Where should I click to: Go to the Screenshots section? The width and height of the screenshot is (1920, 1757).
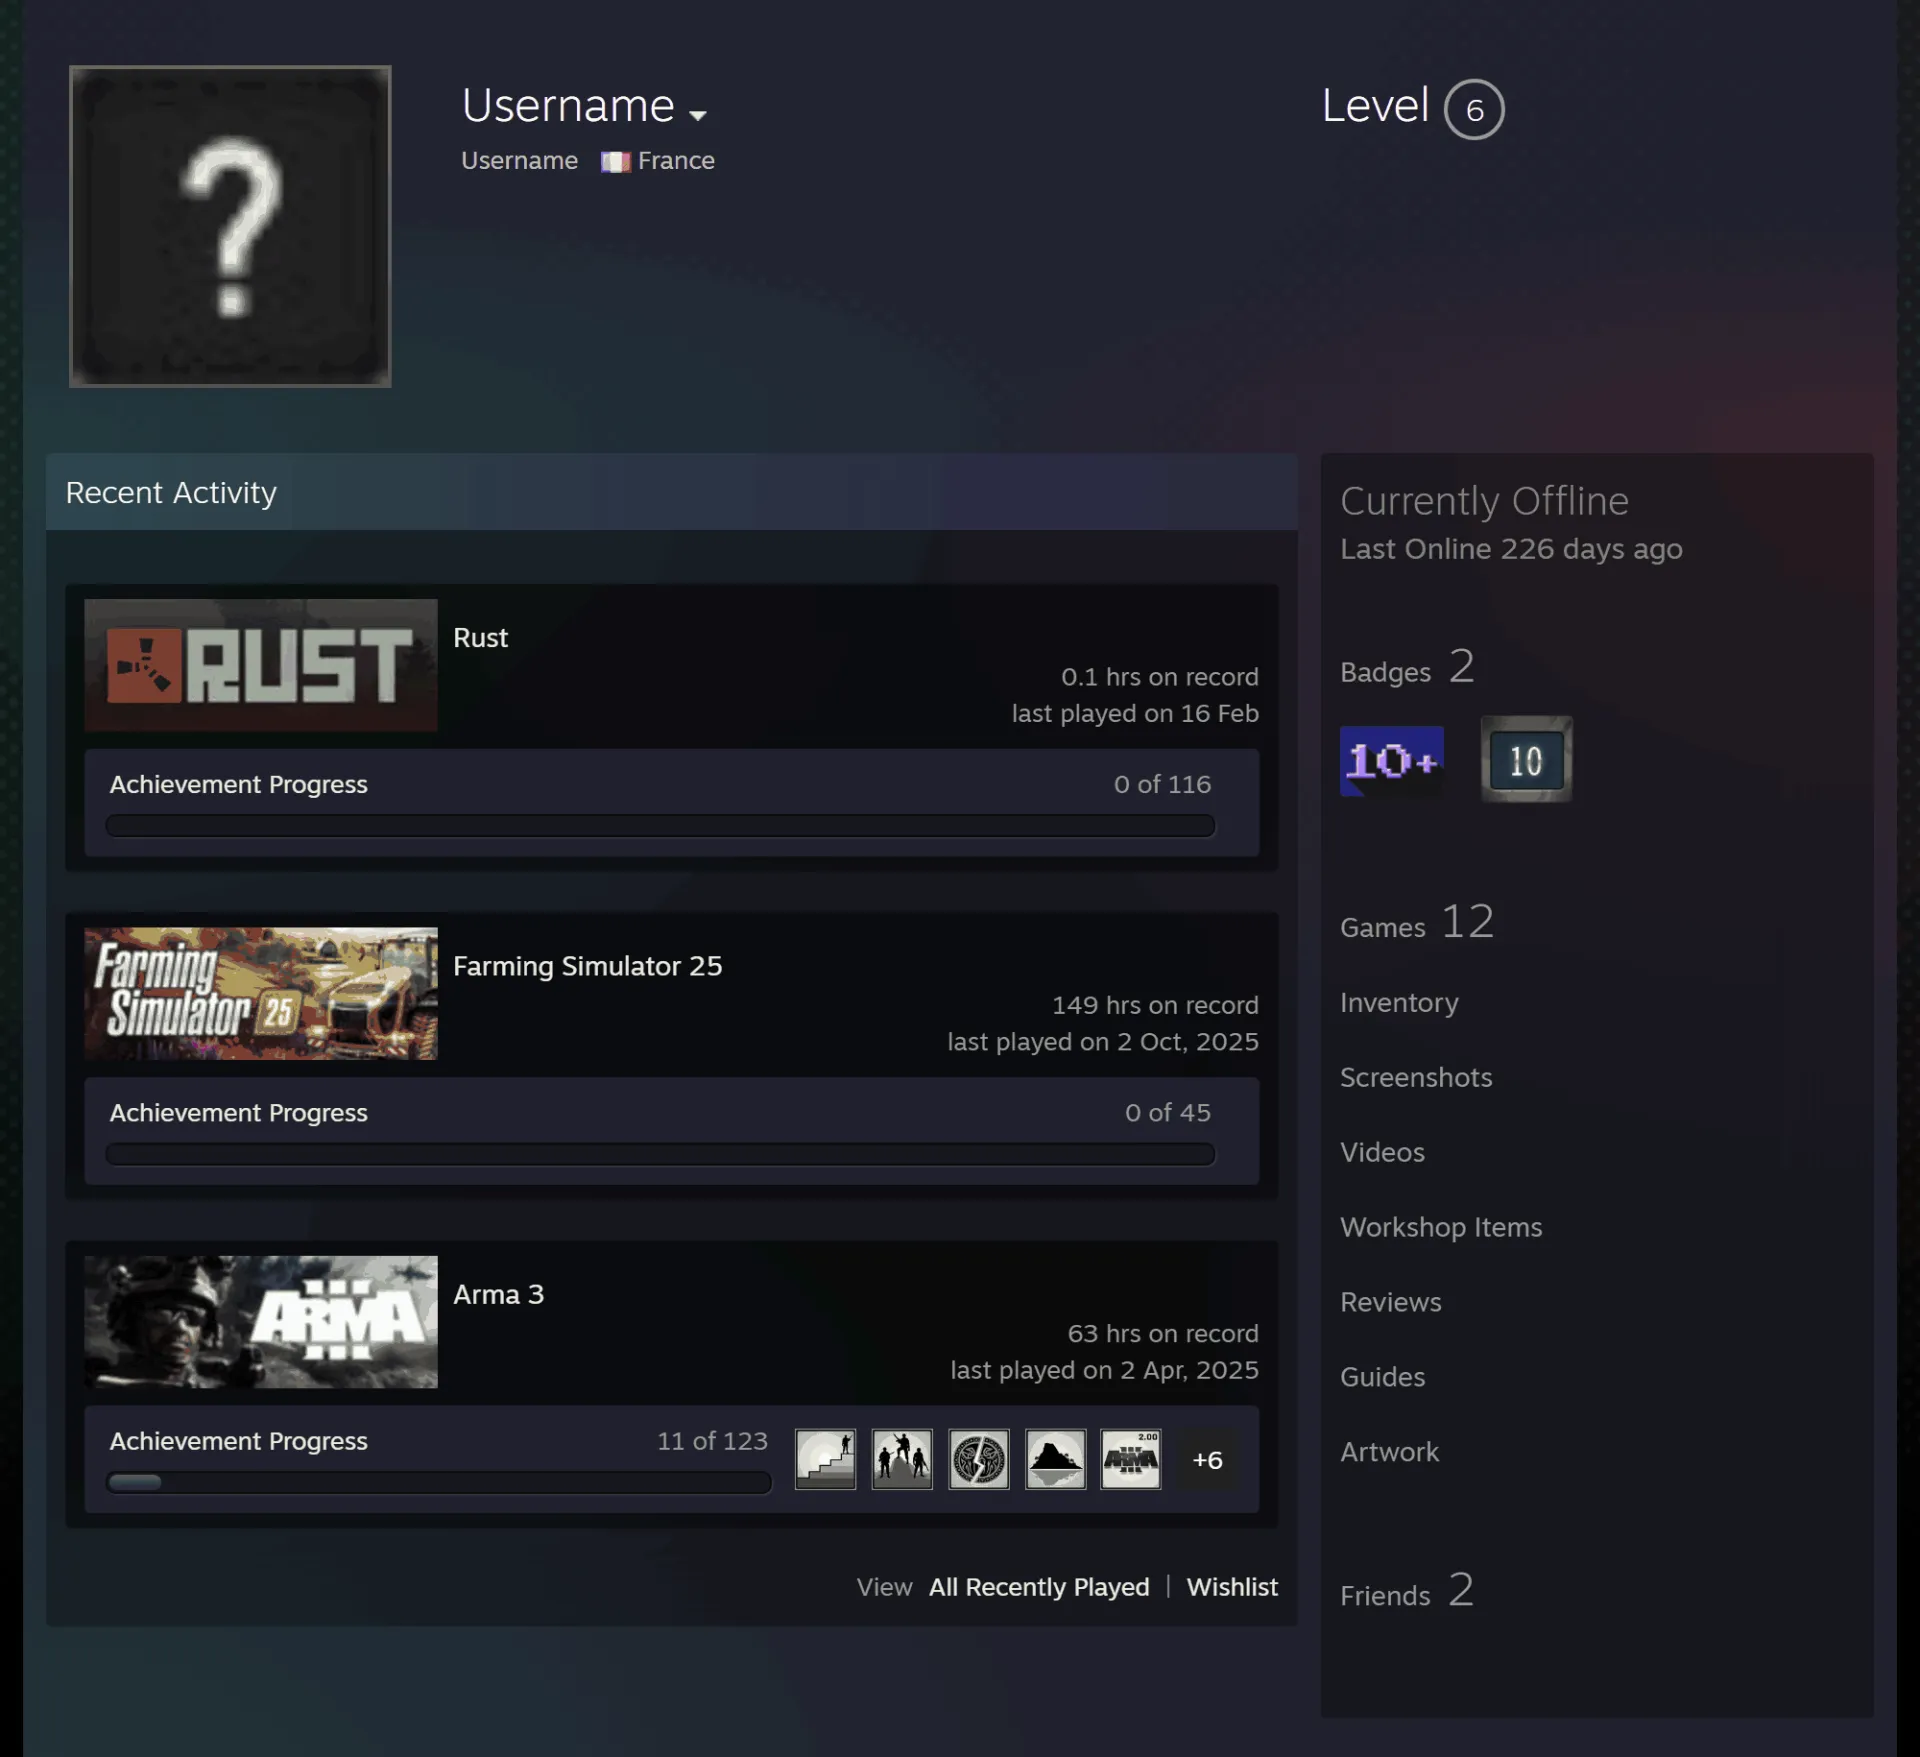(x=1416, y=1077)
